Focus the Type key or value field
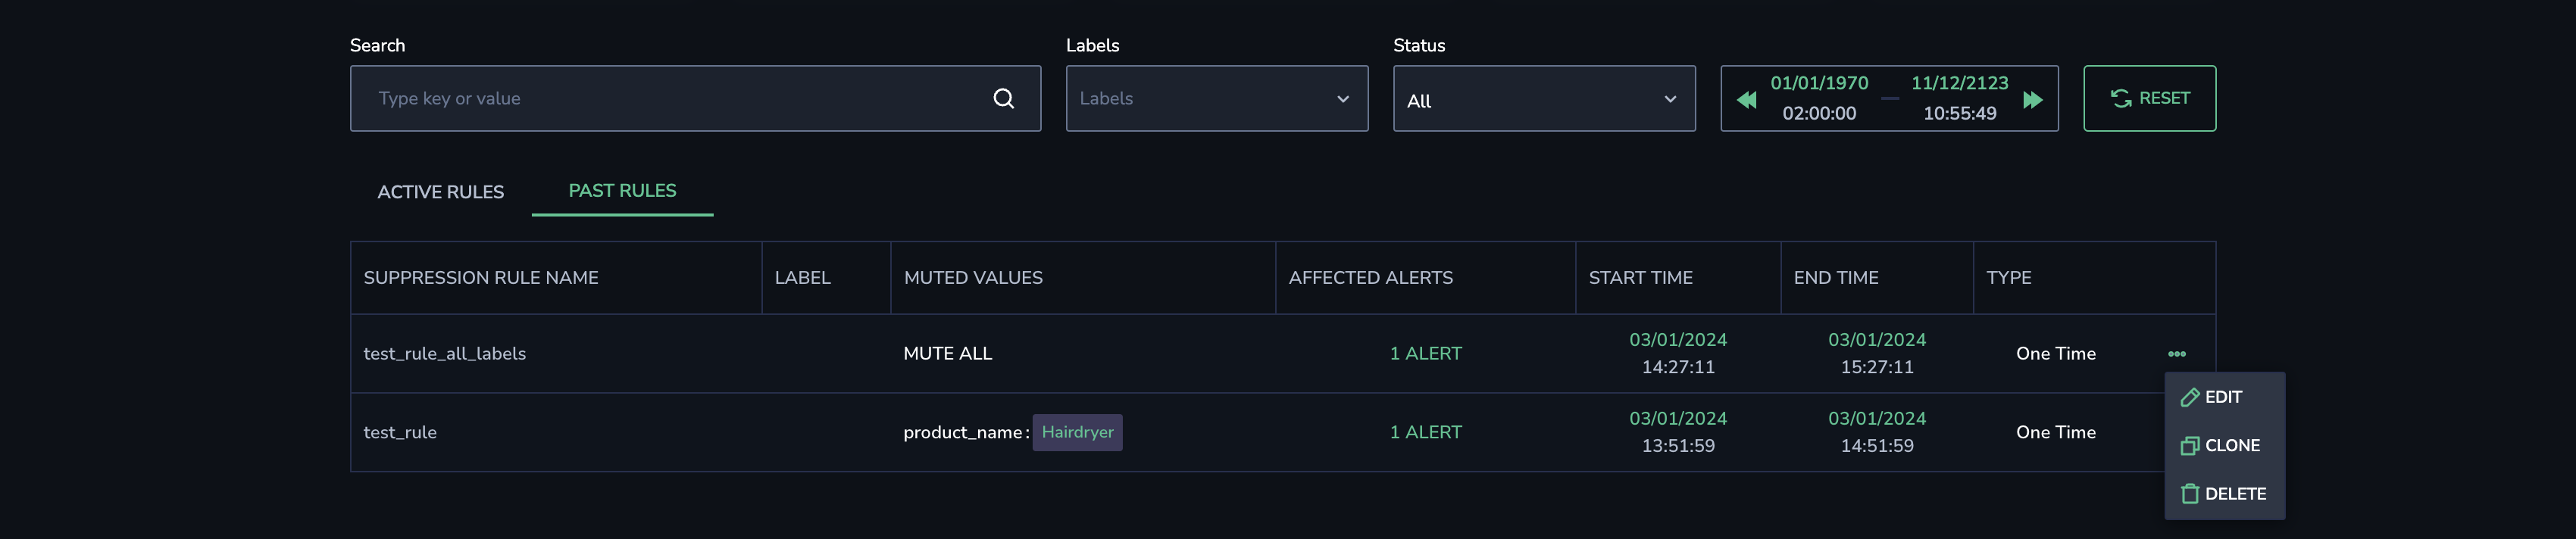 pos(695,98)
